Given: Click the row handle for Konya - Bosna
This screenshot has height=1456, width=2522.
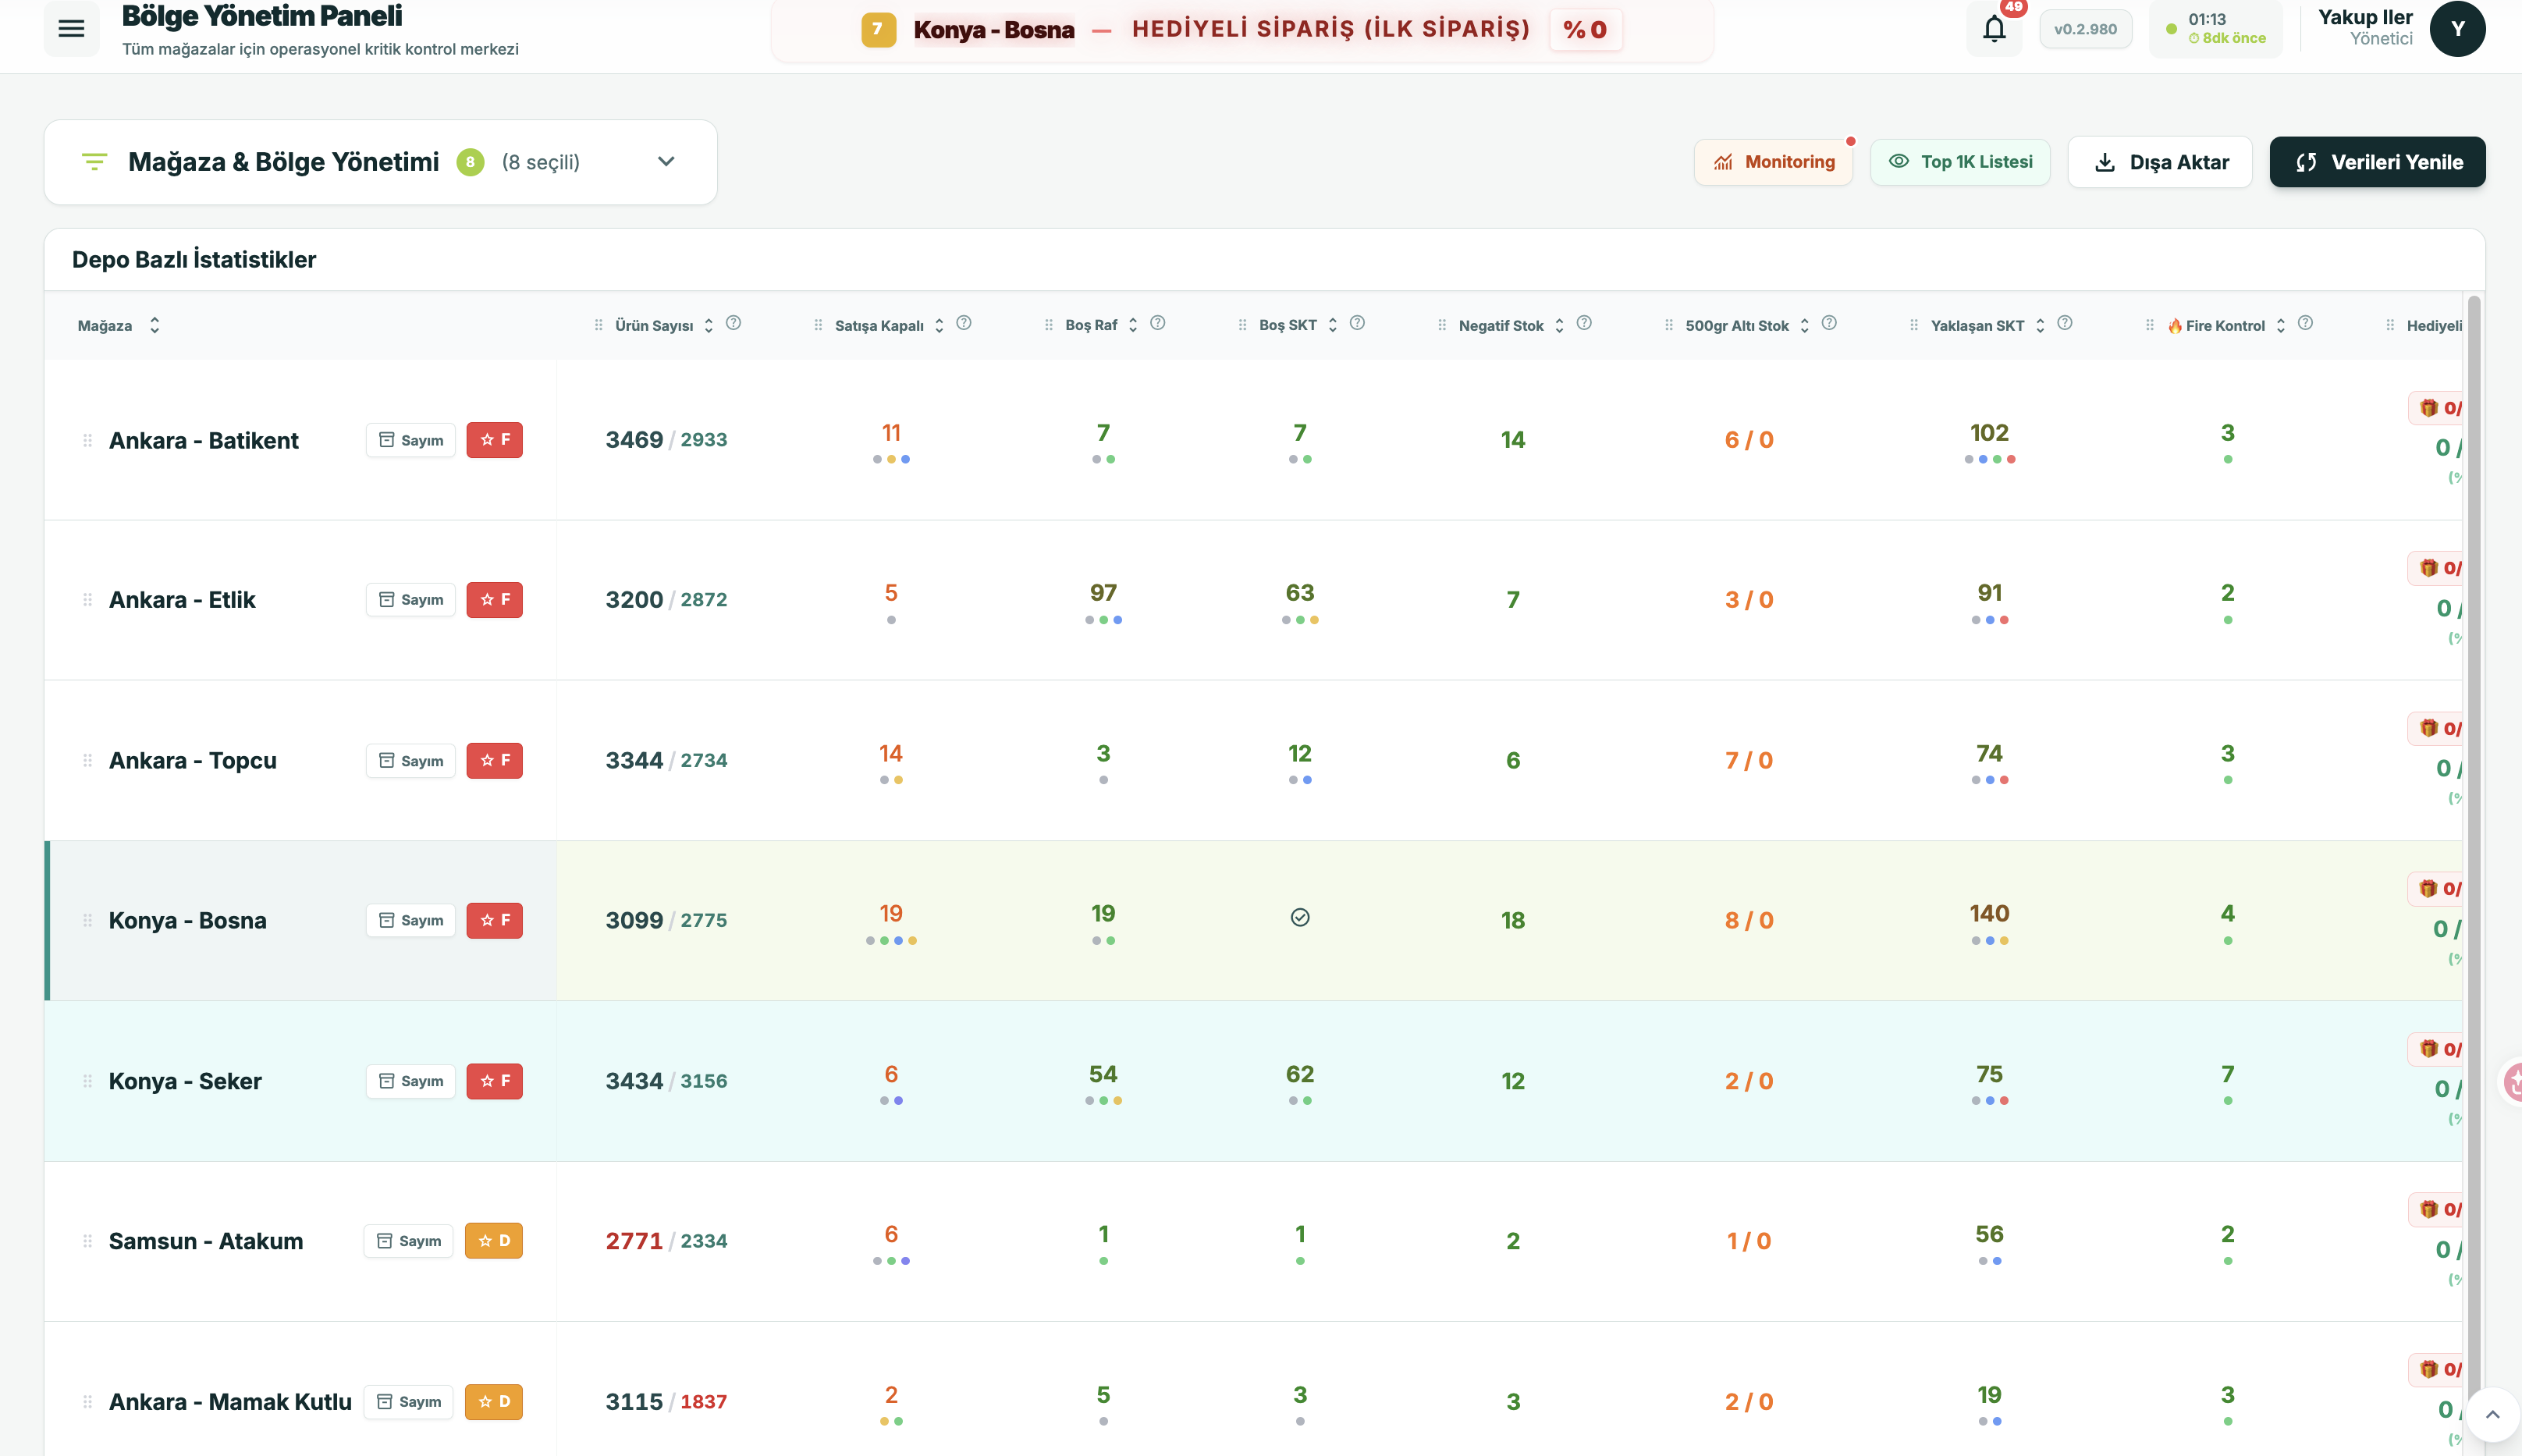Looking at the screenshot, I should [x=87, y=920].
